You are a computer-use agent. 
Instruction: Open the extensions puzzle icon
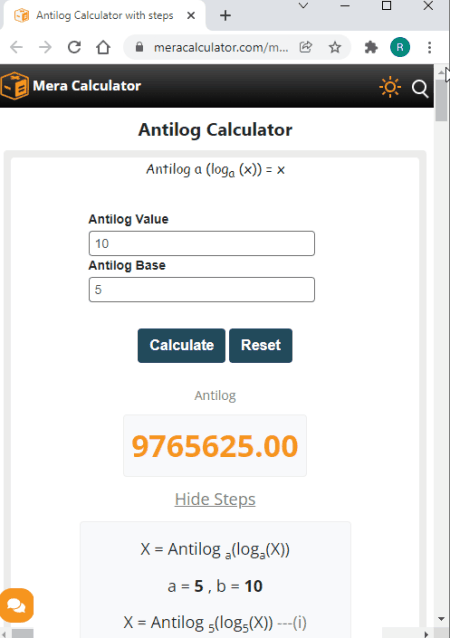pyautogui.click(x=371, y=47)
